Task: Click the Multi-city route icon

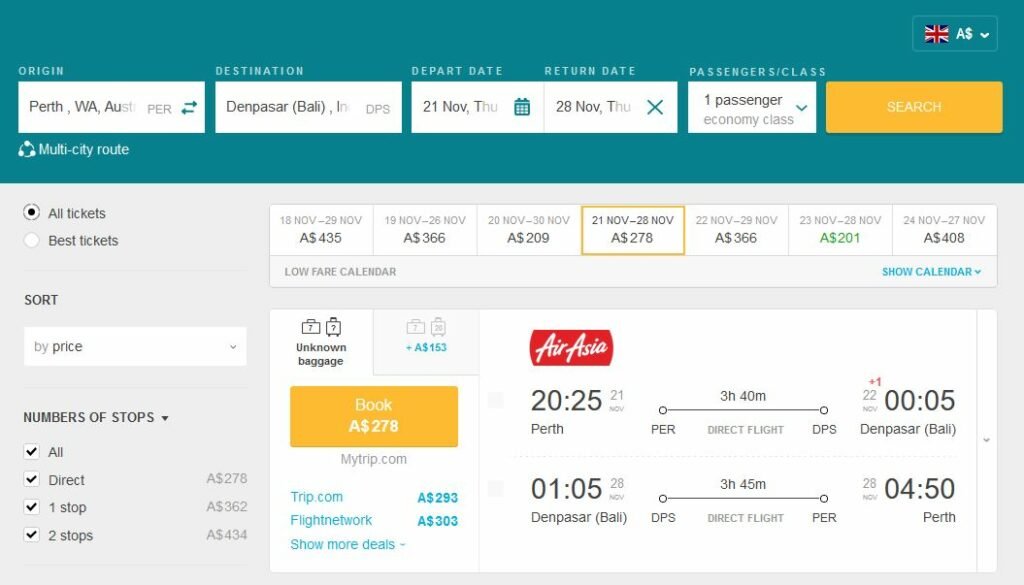Action: pos(27,150)
